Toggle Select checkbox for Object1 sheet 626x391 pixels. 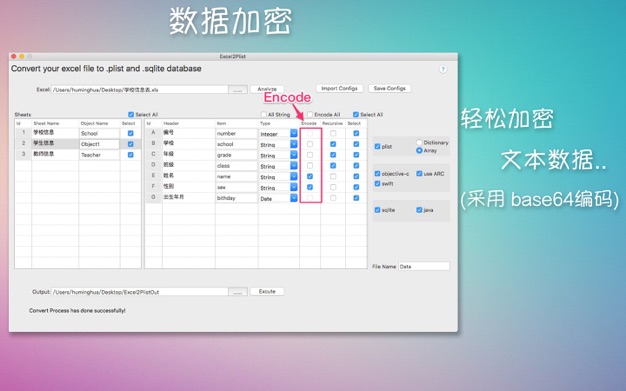tap(131, 144)
